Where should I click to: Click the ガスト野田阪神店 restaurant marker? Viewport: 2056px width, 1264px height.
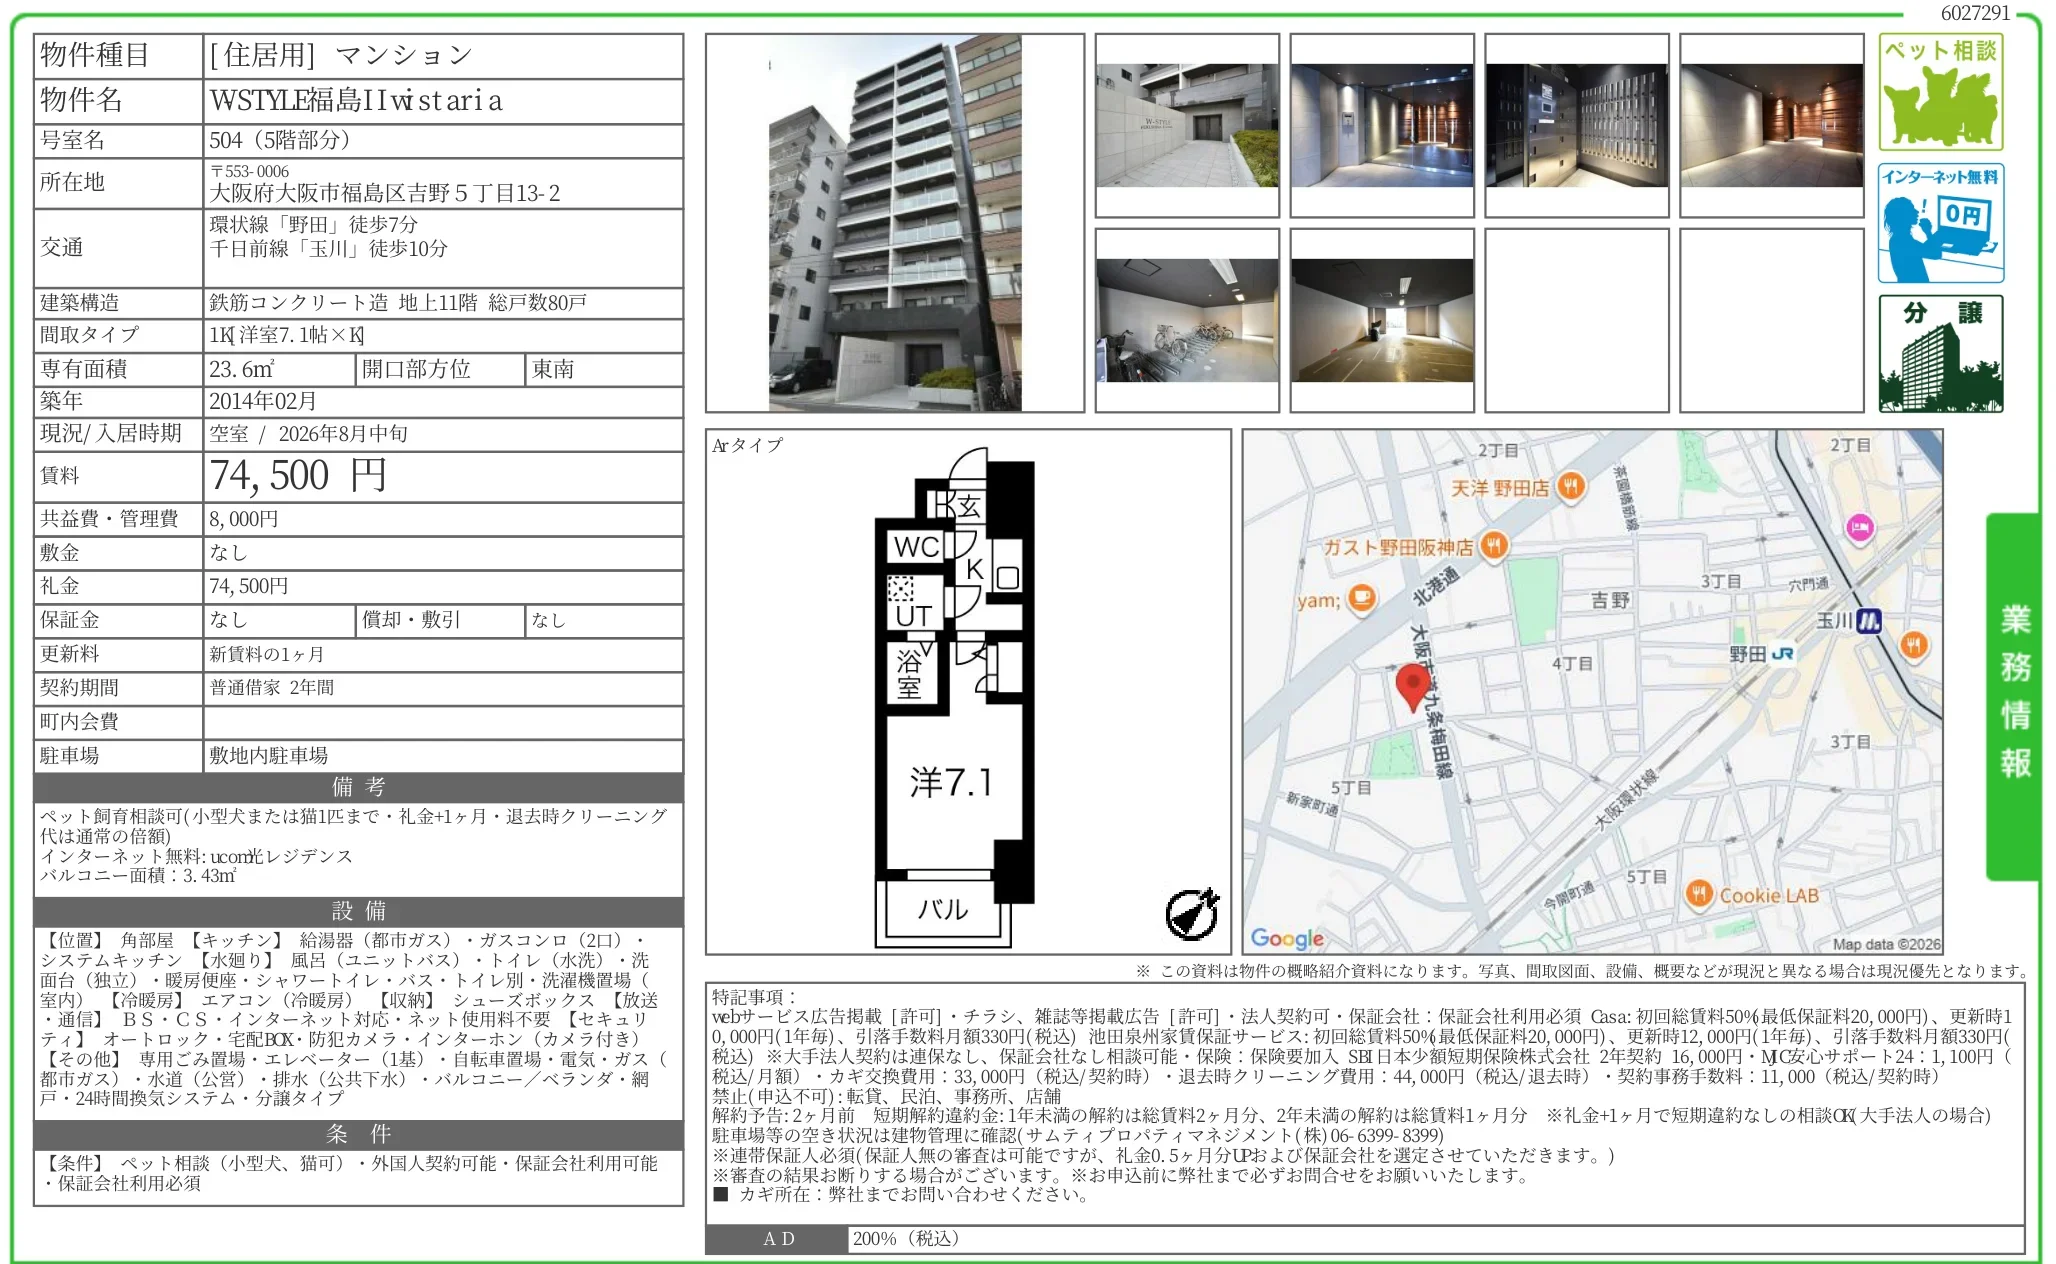point(1493,546)
